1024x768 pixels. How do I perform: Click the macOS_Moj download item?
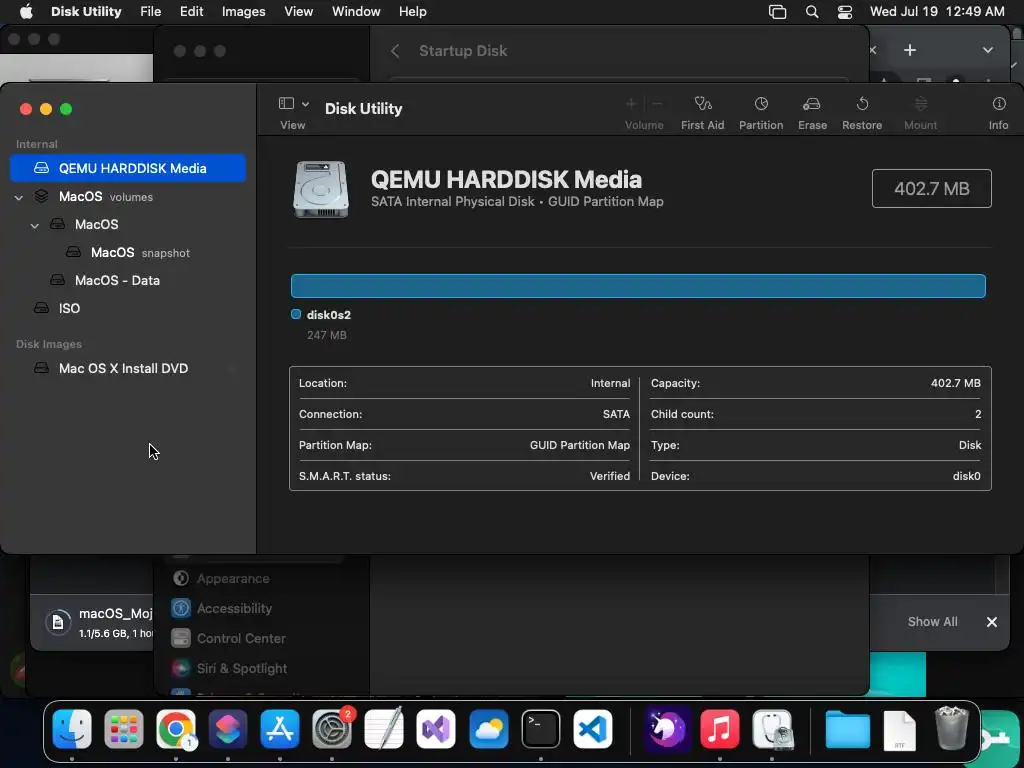pos(99,622)
